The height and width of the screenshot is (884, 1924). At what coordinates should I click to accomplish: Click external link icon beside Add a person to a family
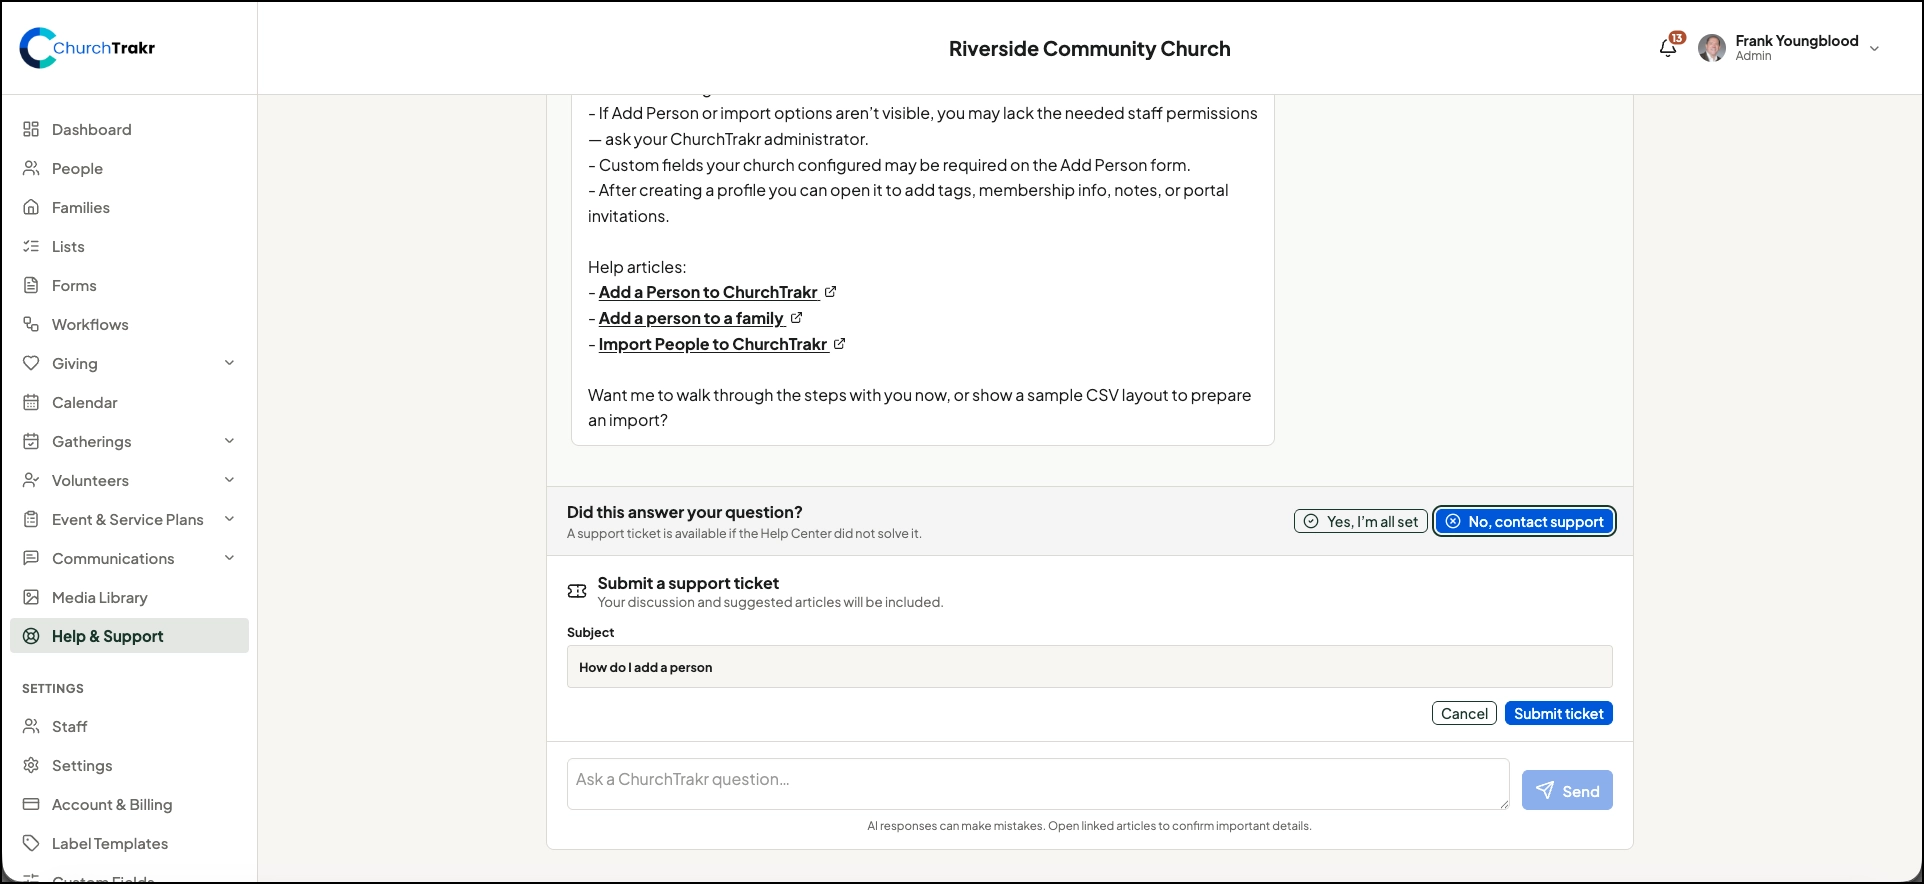[796, 318]
